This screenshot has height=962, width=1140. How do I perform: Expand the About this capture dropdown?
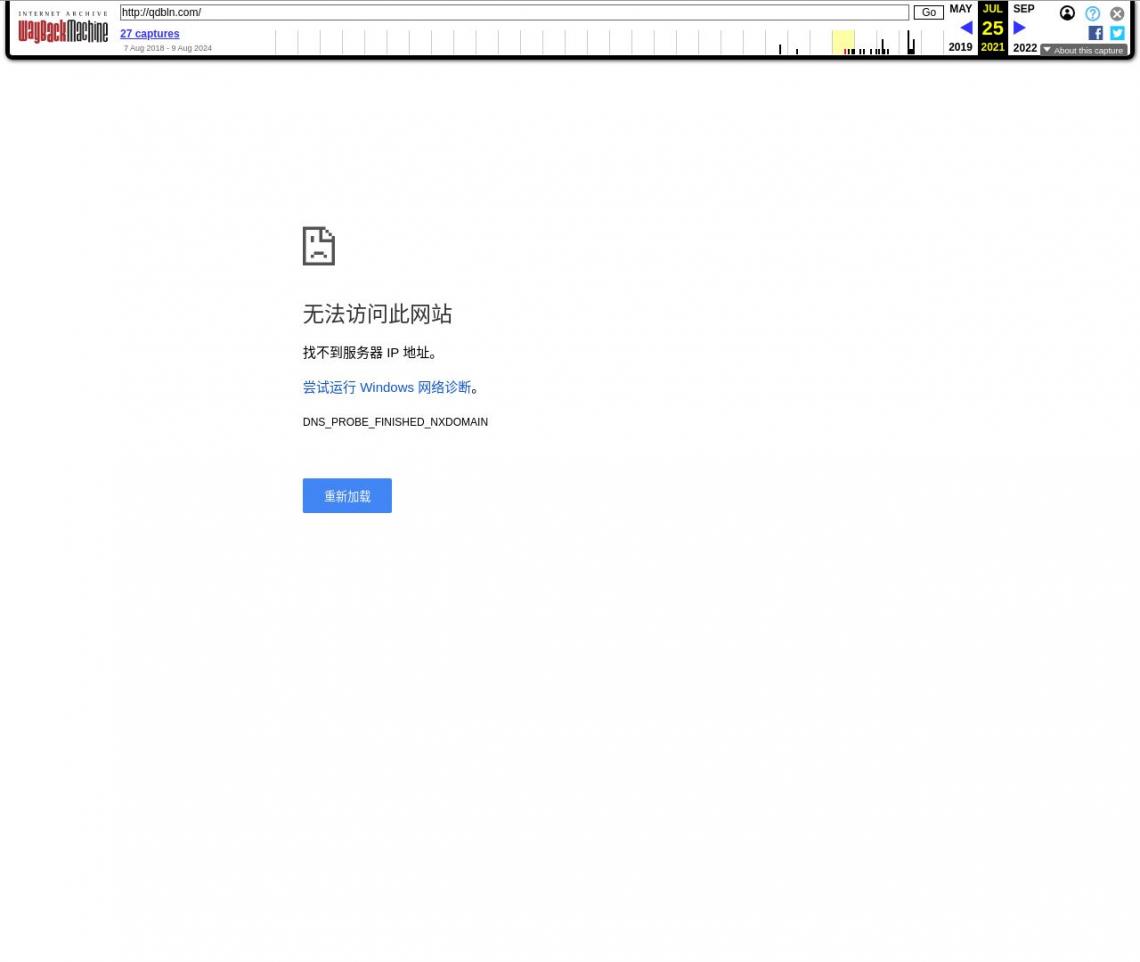click(x=1084, y=50)
